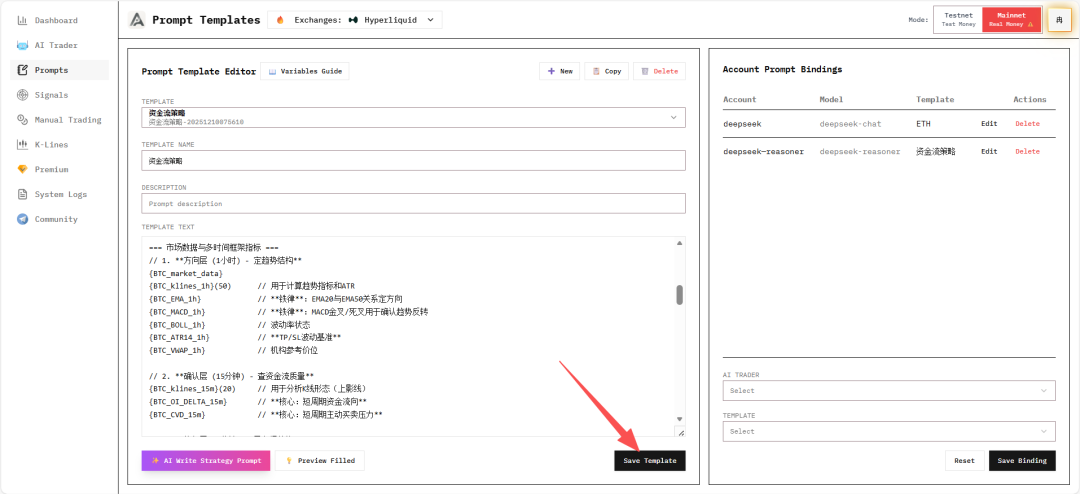Open System Logs sidebar icon

click(x=23, y=194)
